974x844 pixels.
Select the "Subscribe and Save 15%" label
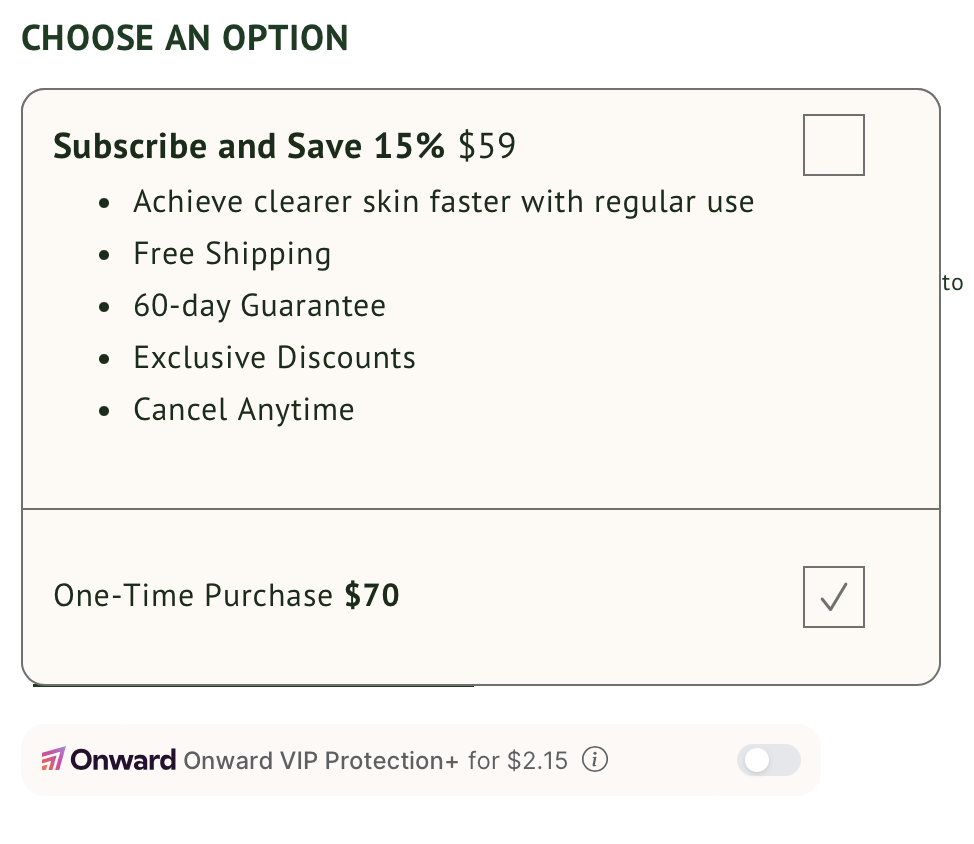click(x=249, y=147)
